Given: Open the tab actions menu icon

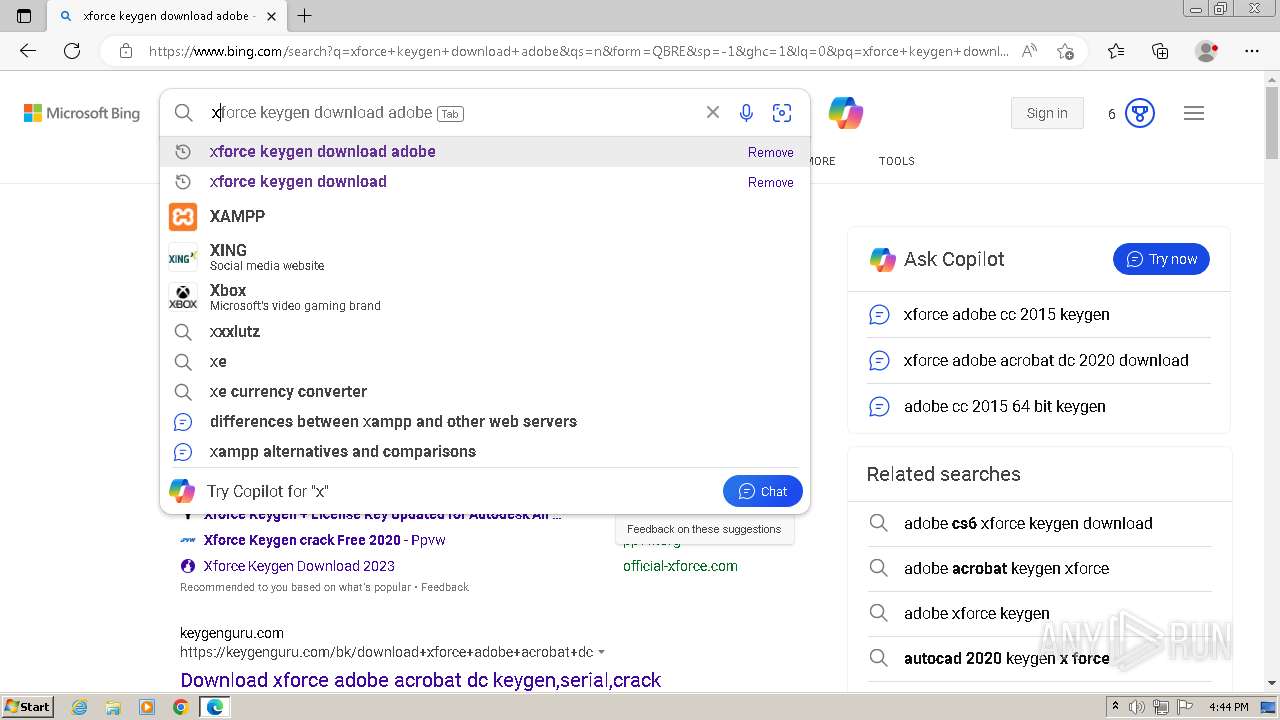Looking at the screenshot, I should coord(24,16).
